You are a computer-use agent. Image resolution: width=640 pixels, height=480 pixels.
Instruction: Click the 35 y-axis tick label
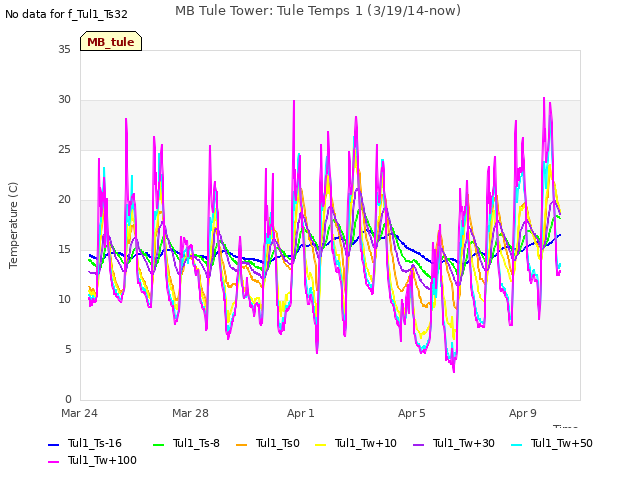64,49
